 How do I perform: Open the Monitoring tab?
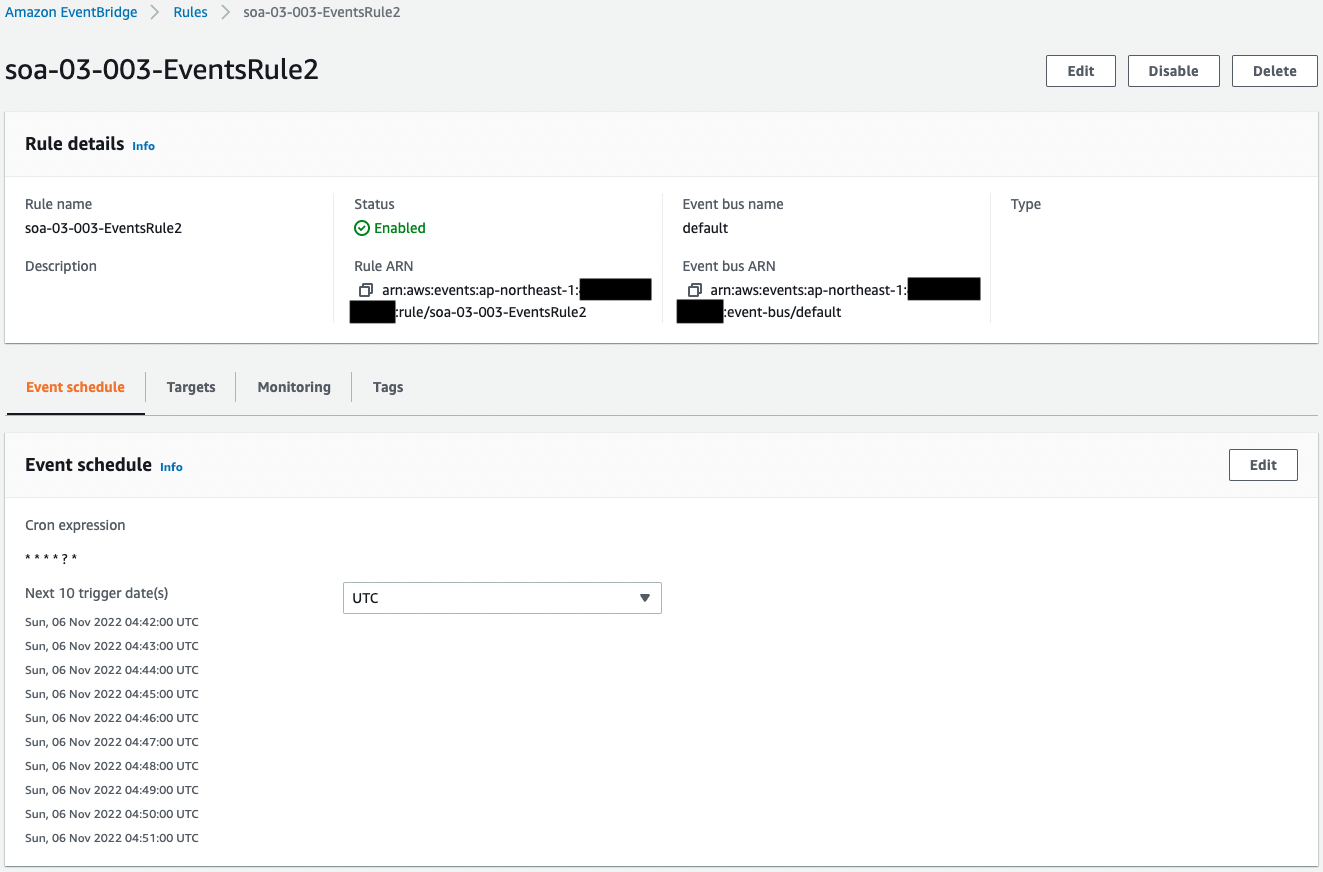pyautogui.click(x=293, y=387)
